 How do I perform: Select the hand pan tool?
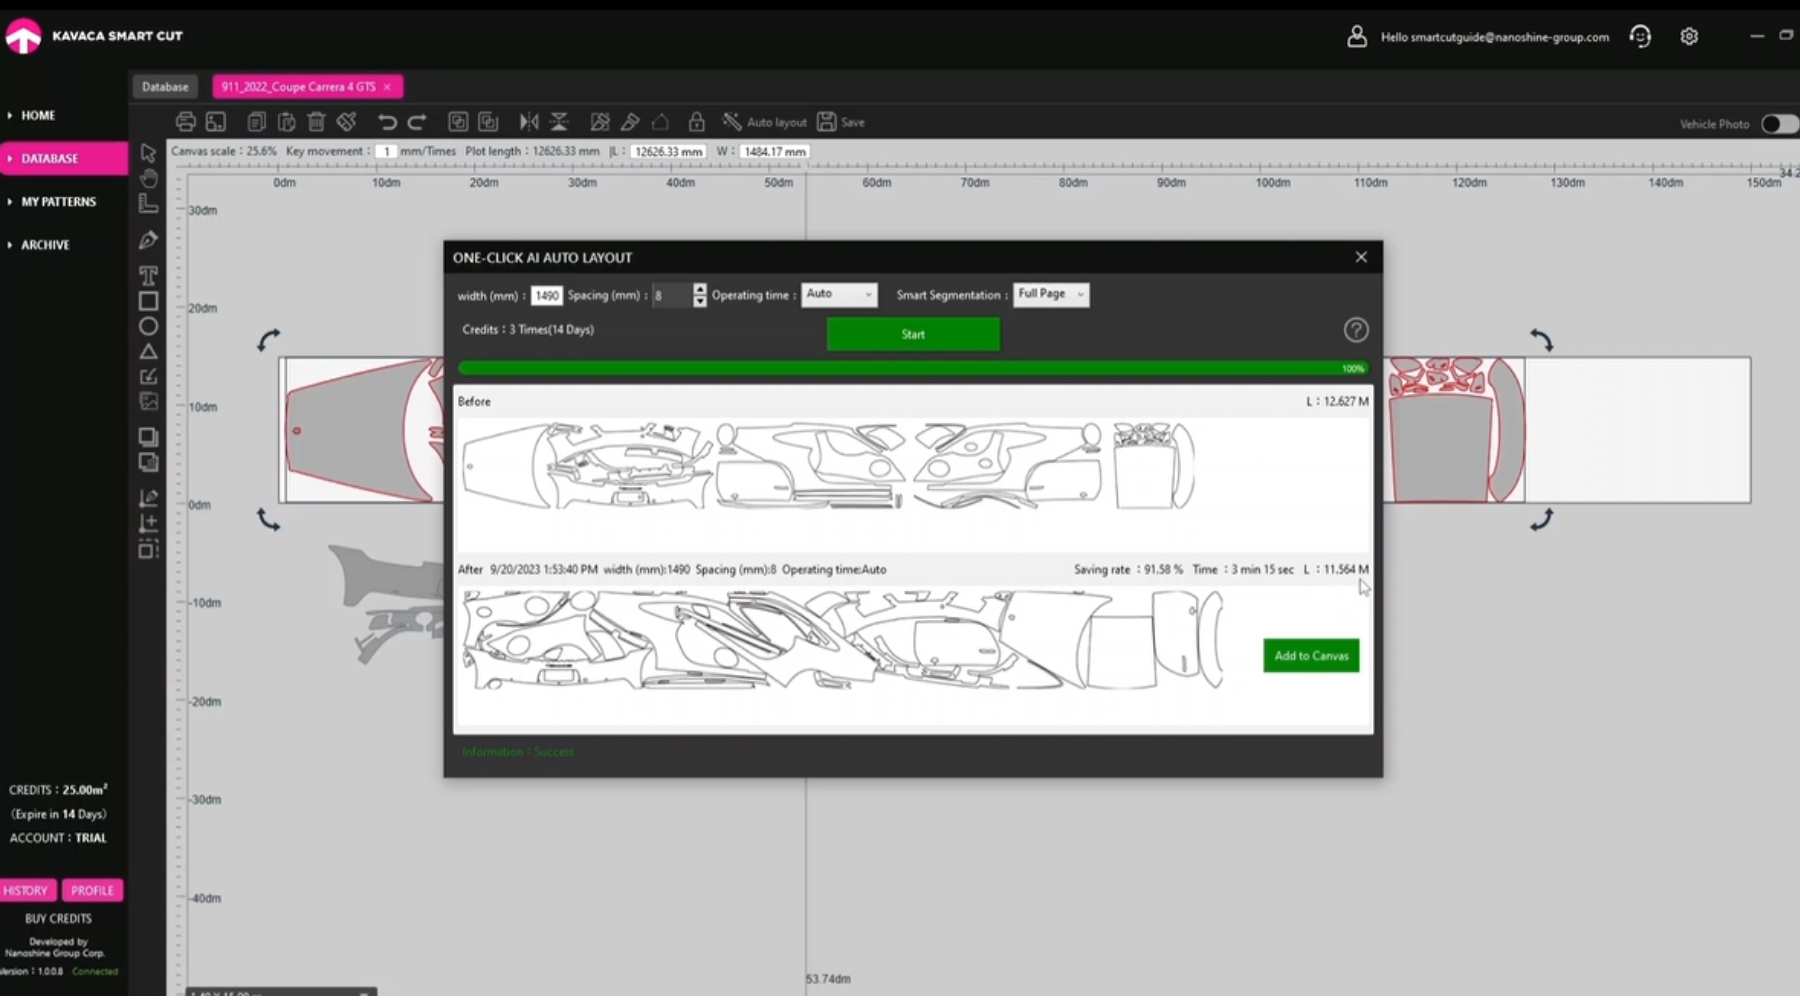(148, 178)
